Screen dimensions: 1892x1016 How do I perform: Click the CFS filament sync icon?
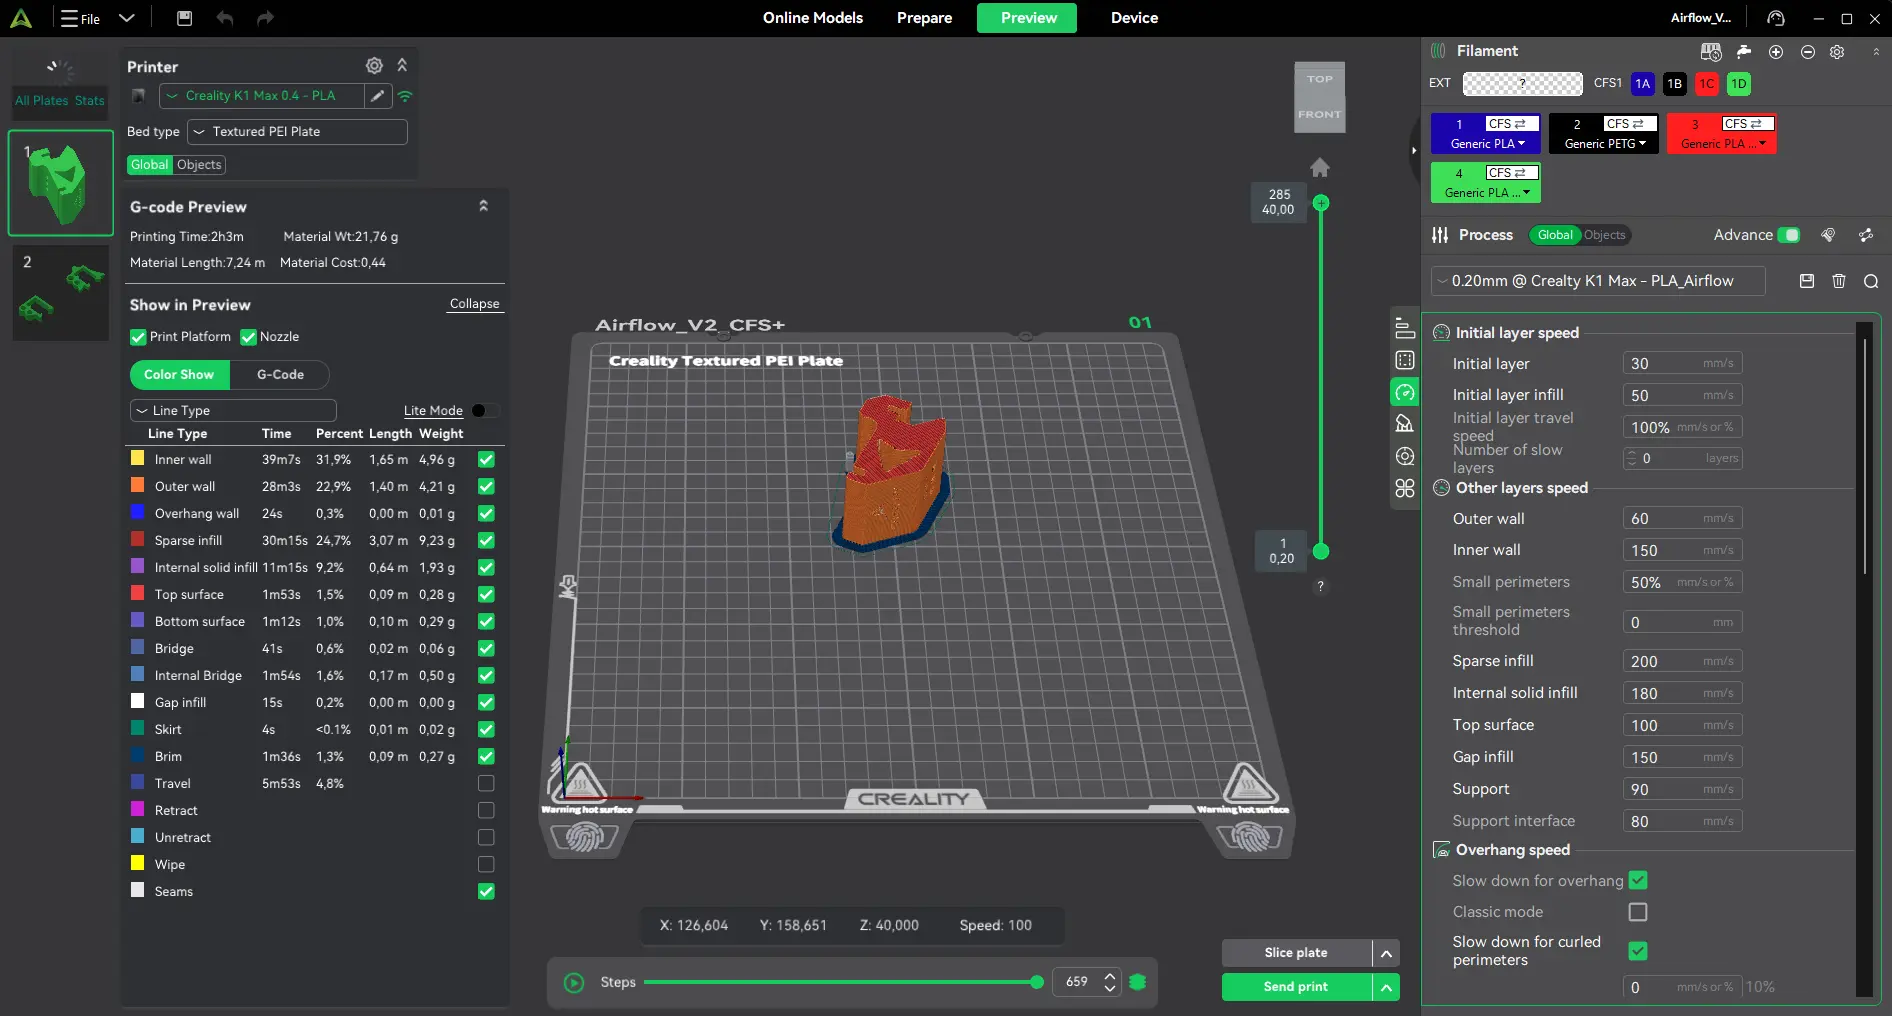pyautogui.click(x=1711, y=51)
